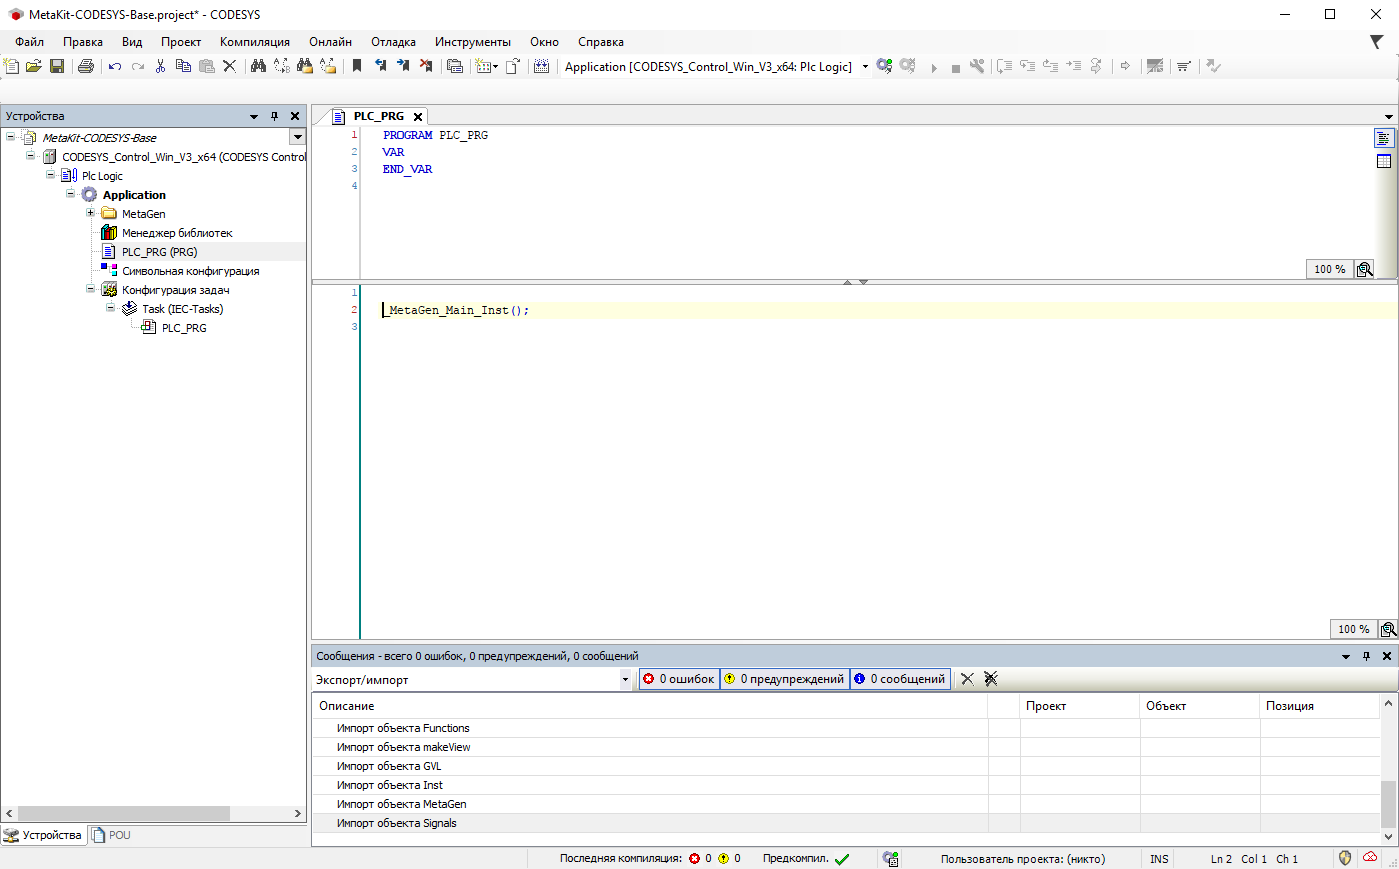This screenshot has height=869, width=1399.
Task: Switch declaration editor to tabular view
Action: tap(1384, 161)
